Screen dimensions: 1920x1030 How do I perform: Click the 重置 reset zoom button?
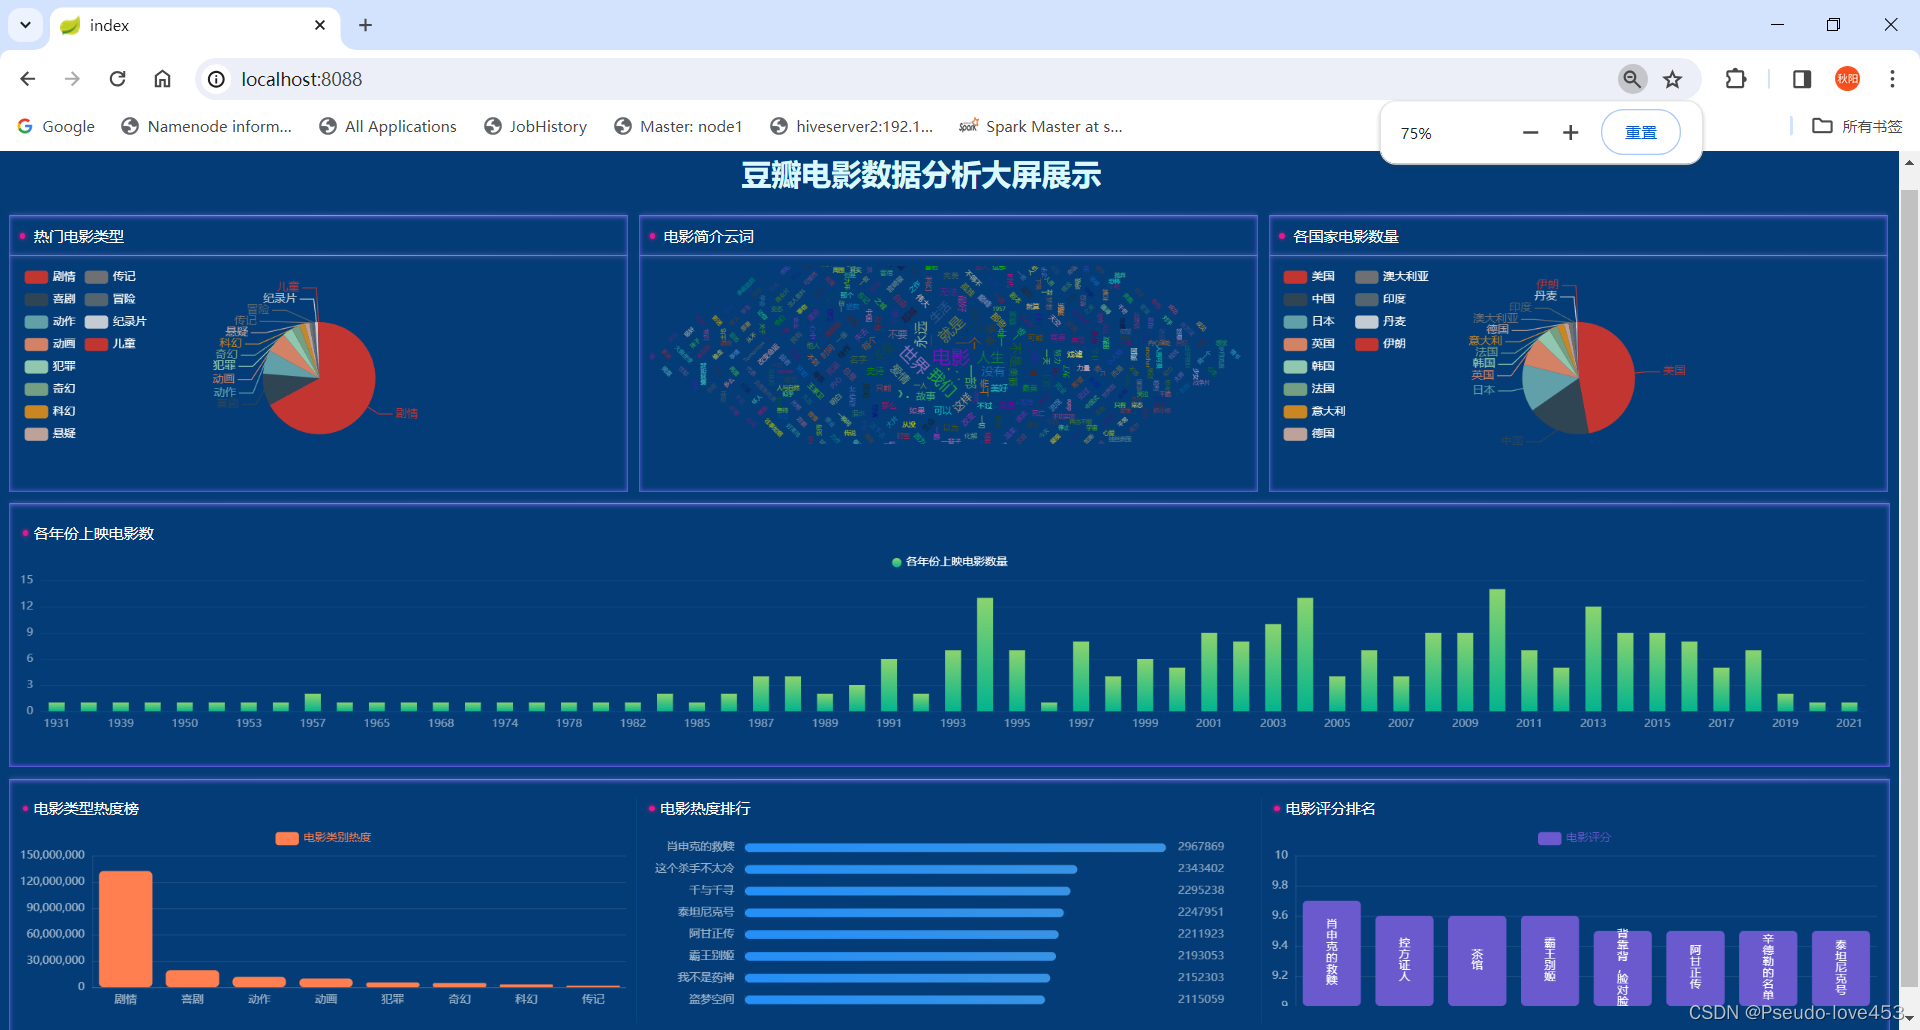click(x=1640, y=133)
